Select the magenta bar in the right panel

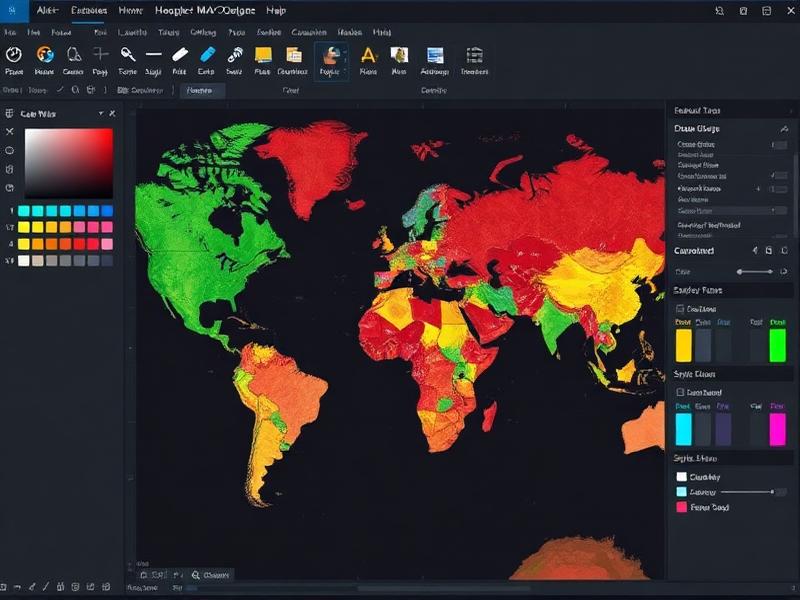click(x=778, y=430)
